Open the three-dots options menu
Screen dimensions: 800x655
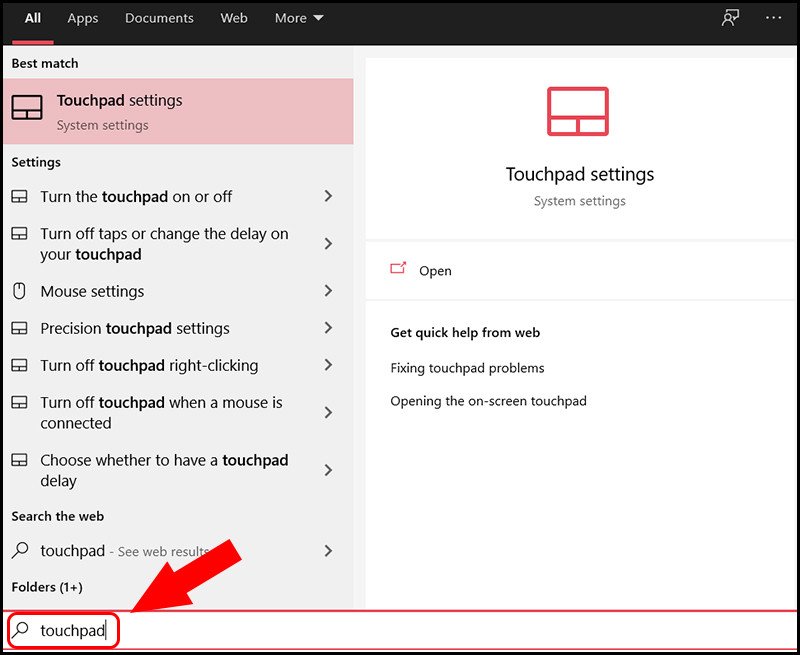(x=773, y=18)
